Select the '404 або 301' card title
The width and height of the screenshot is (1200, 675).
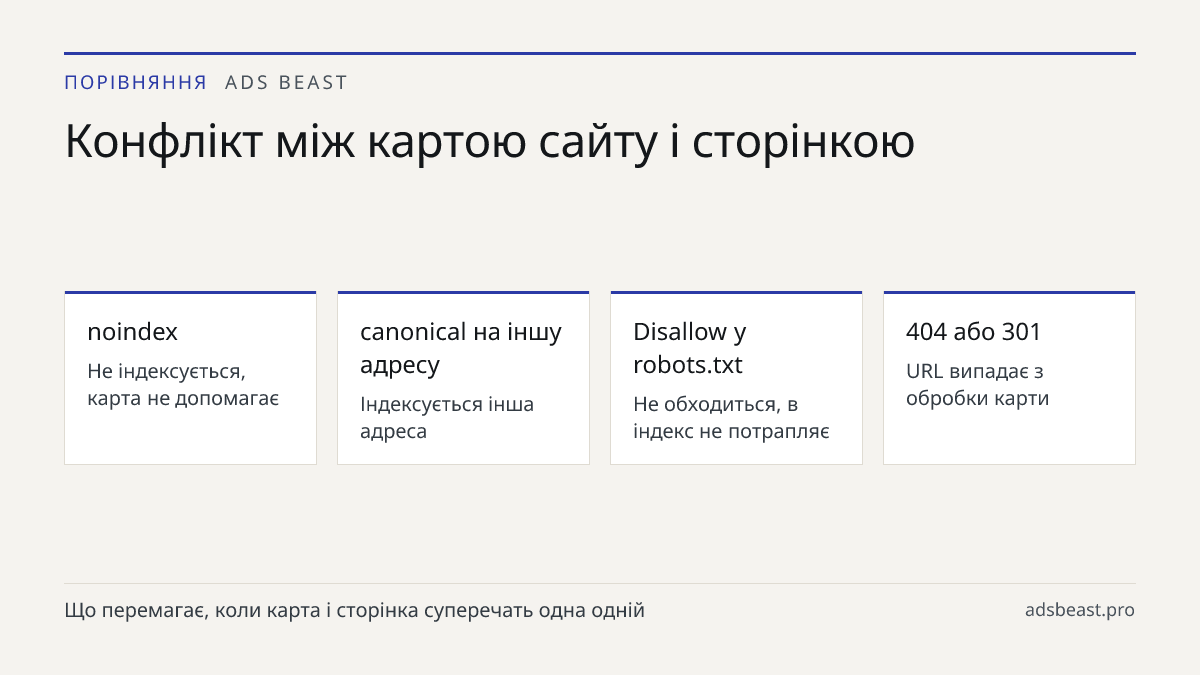coord(974,332)
